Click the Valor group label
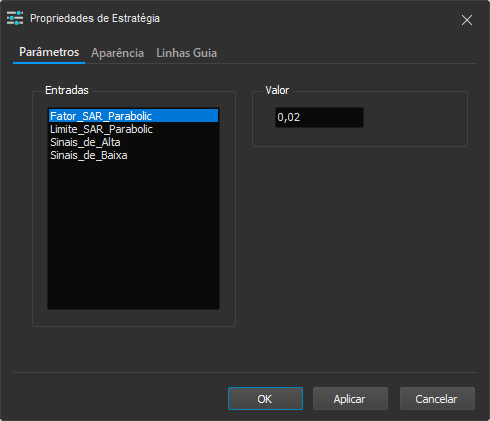490x421 pixels. (x=277, y=90)
